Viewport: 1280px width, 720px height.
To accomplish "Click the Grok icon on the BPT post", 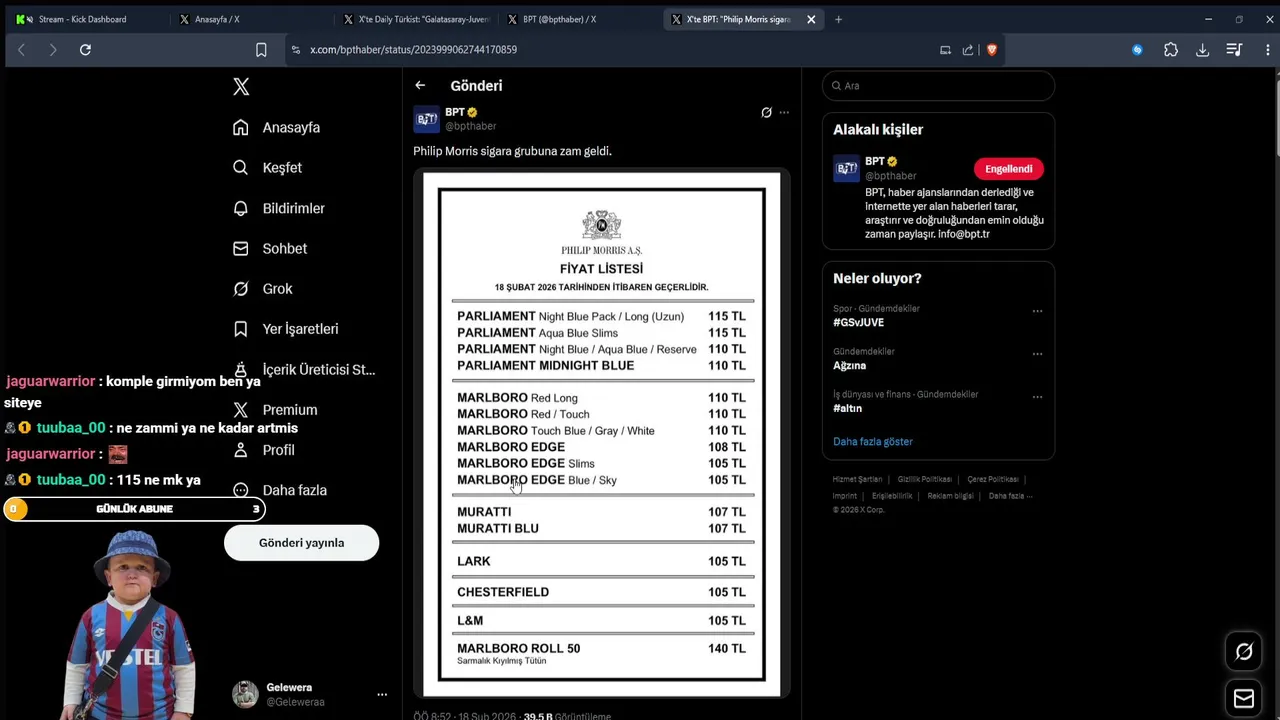I will pos(766,113).
